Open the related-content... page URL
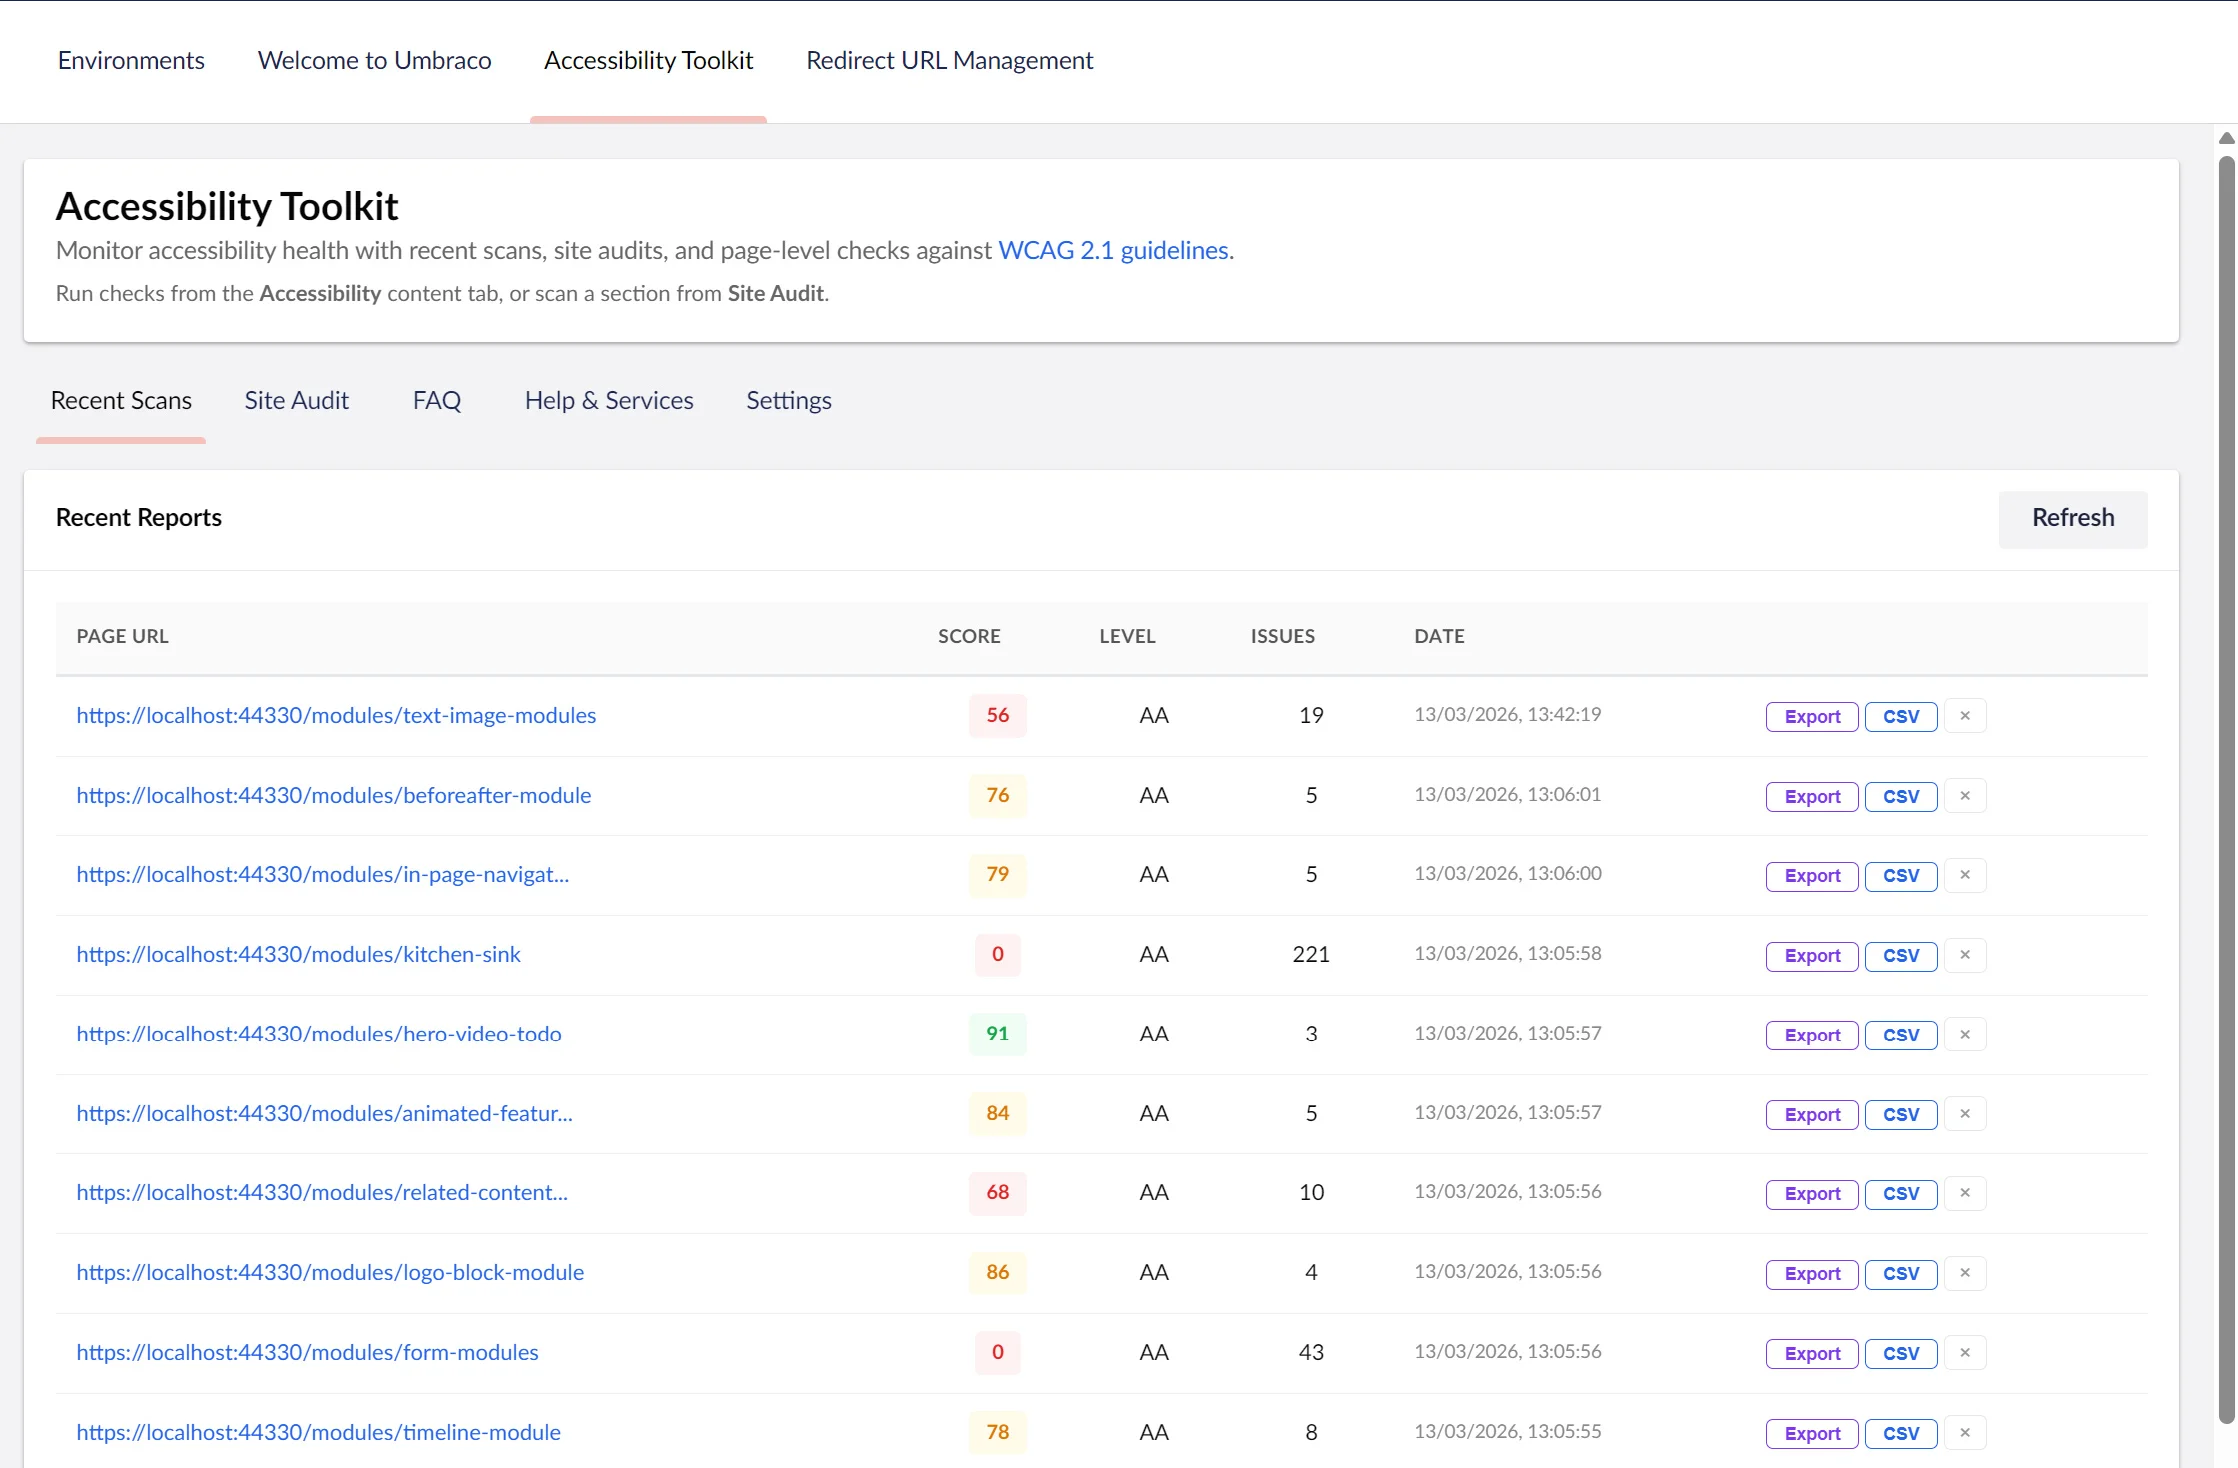Image resolution: width=2238 pixels, height=1468 pixels. click(x=322, y=1192)
